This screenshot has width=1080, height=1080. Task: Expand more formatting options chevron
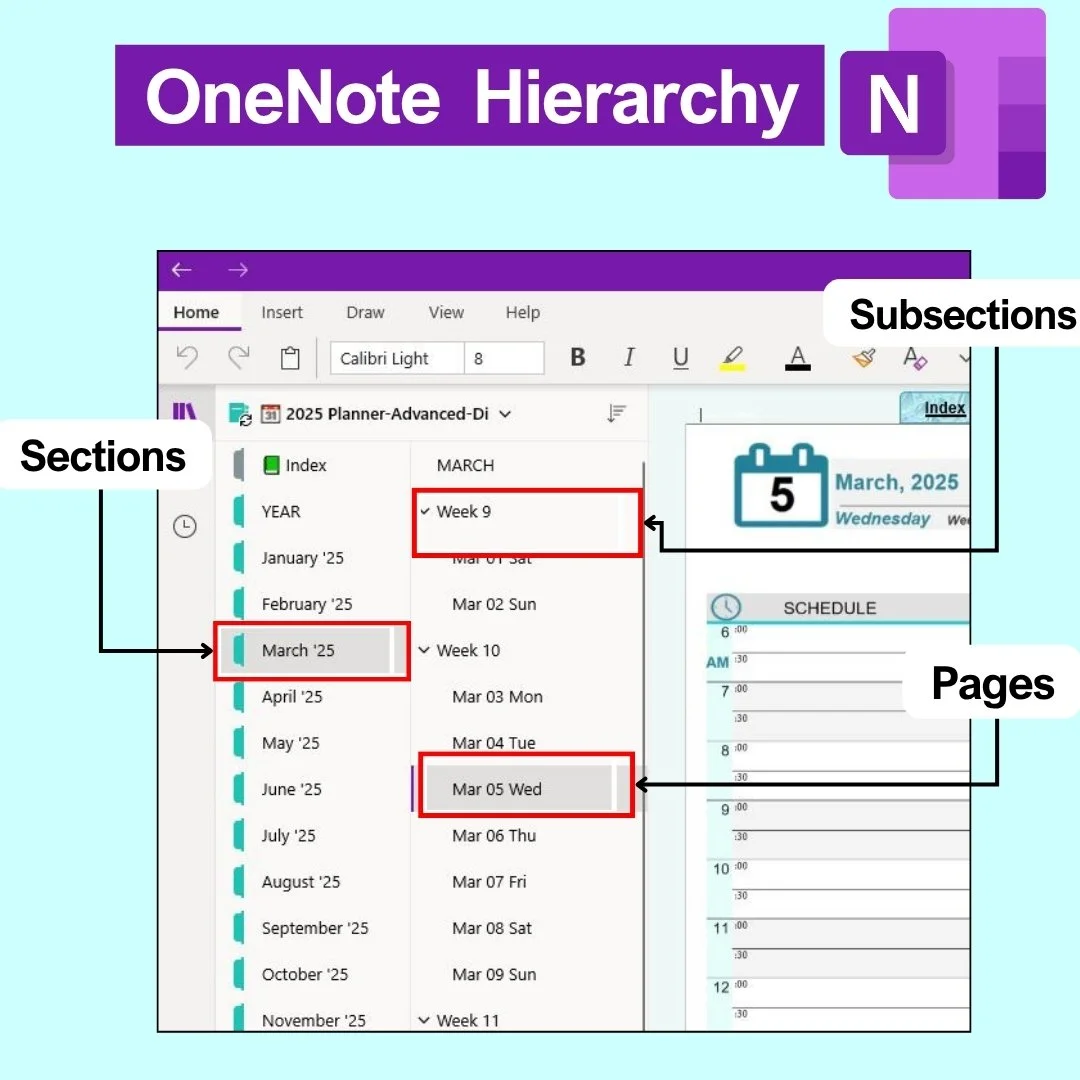coord(964,358)
